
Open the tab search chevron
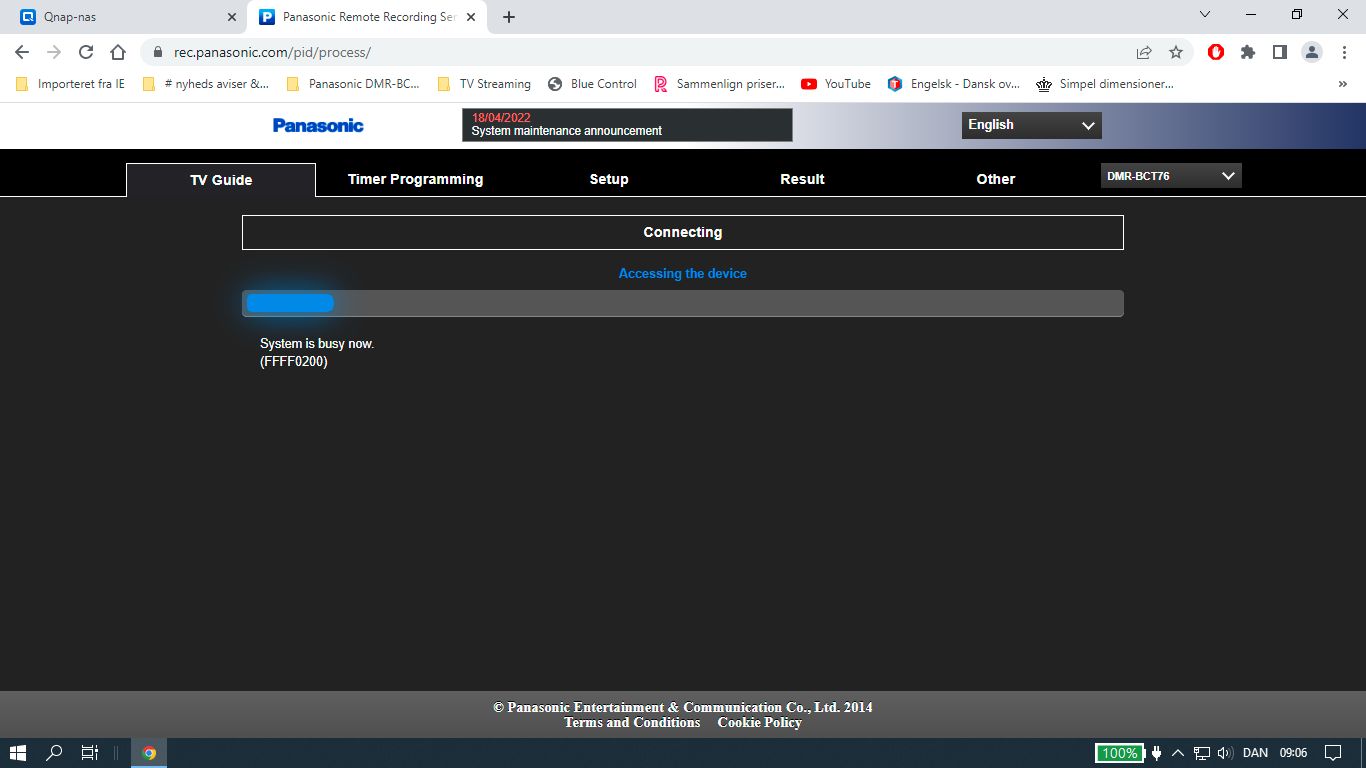point(1204,14)
